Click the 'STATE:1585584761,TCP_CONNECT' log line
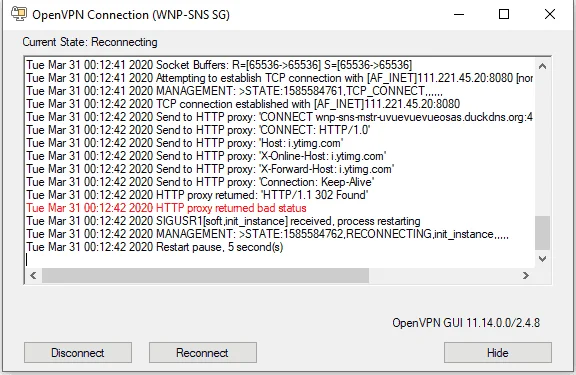The width and height of the screenshot is (576, 375). (234, 91)
